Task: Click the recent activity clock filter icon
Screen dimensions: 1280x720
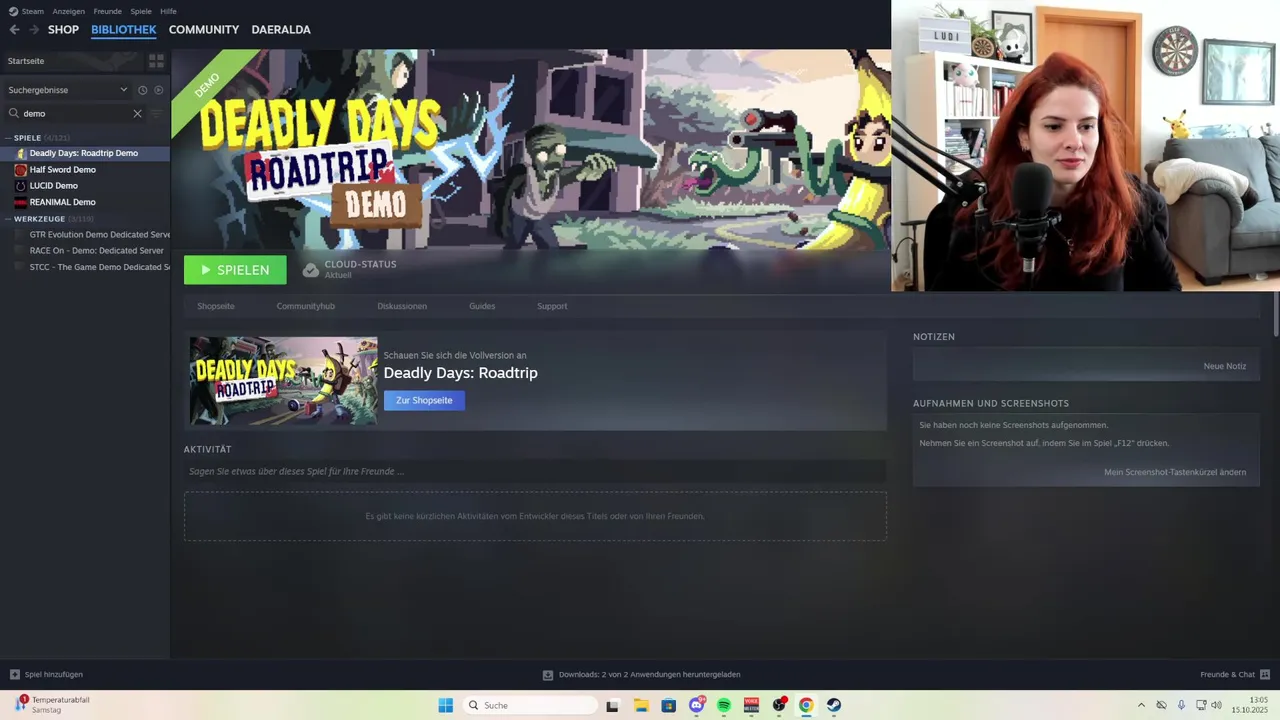Action: [x=142, y=90]
